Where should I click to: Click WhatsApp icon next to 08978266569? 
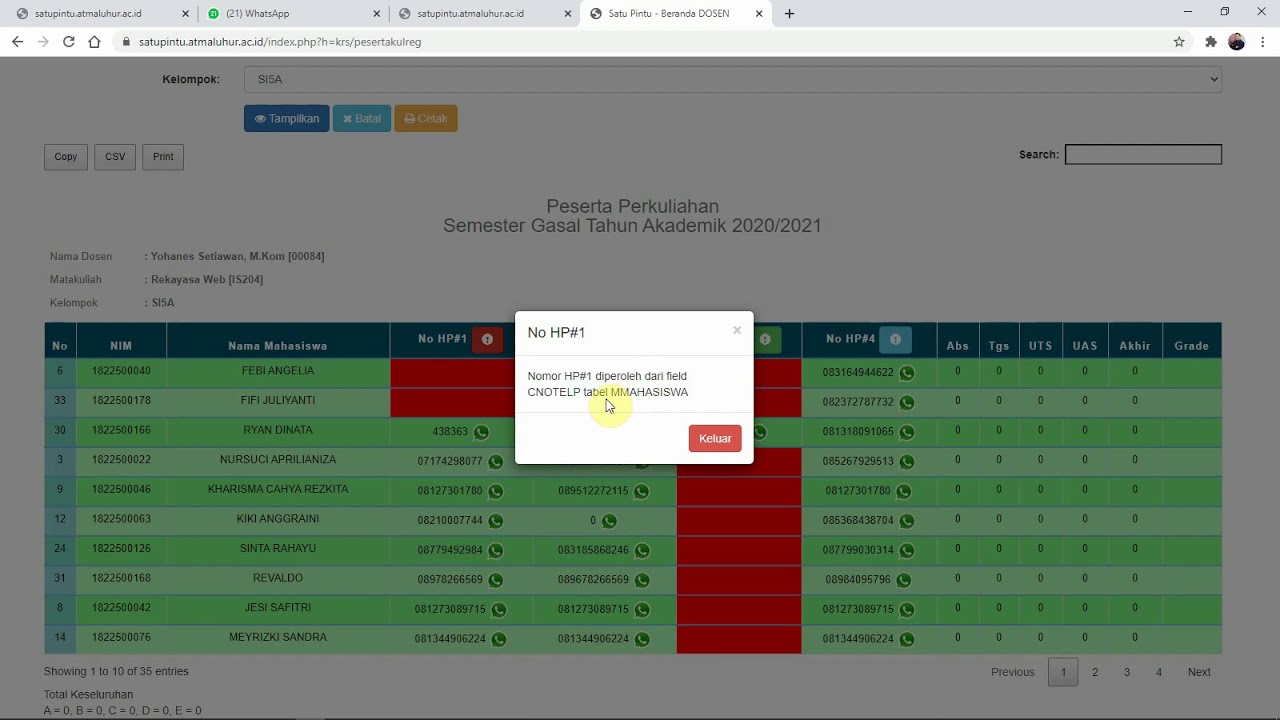(x=495, y=580)
